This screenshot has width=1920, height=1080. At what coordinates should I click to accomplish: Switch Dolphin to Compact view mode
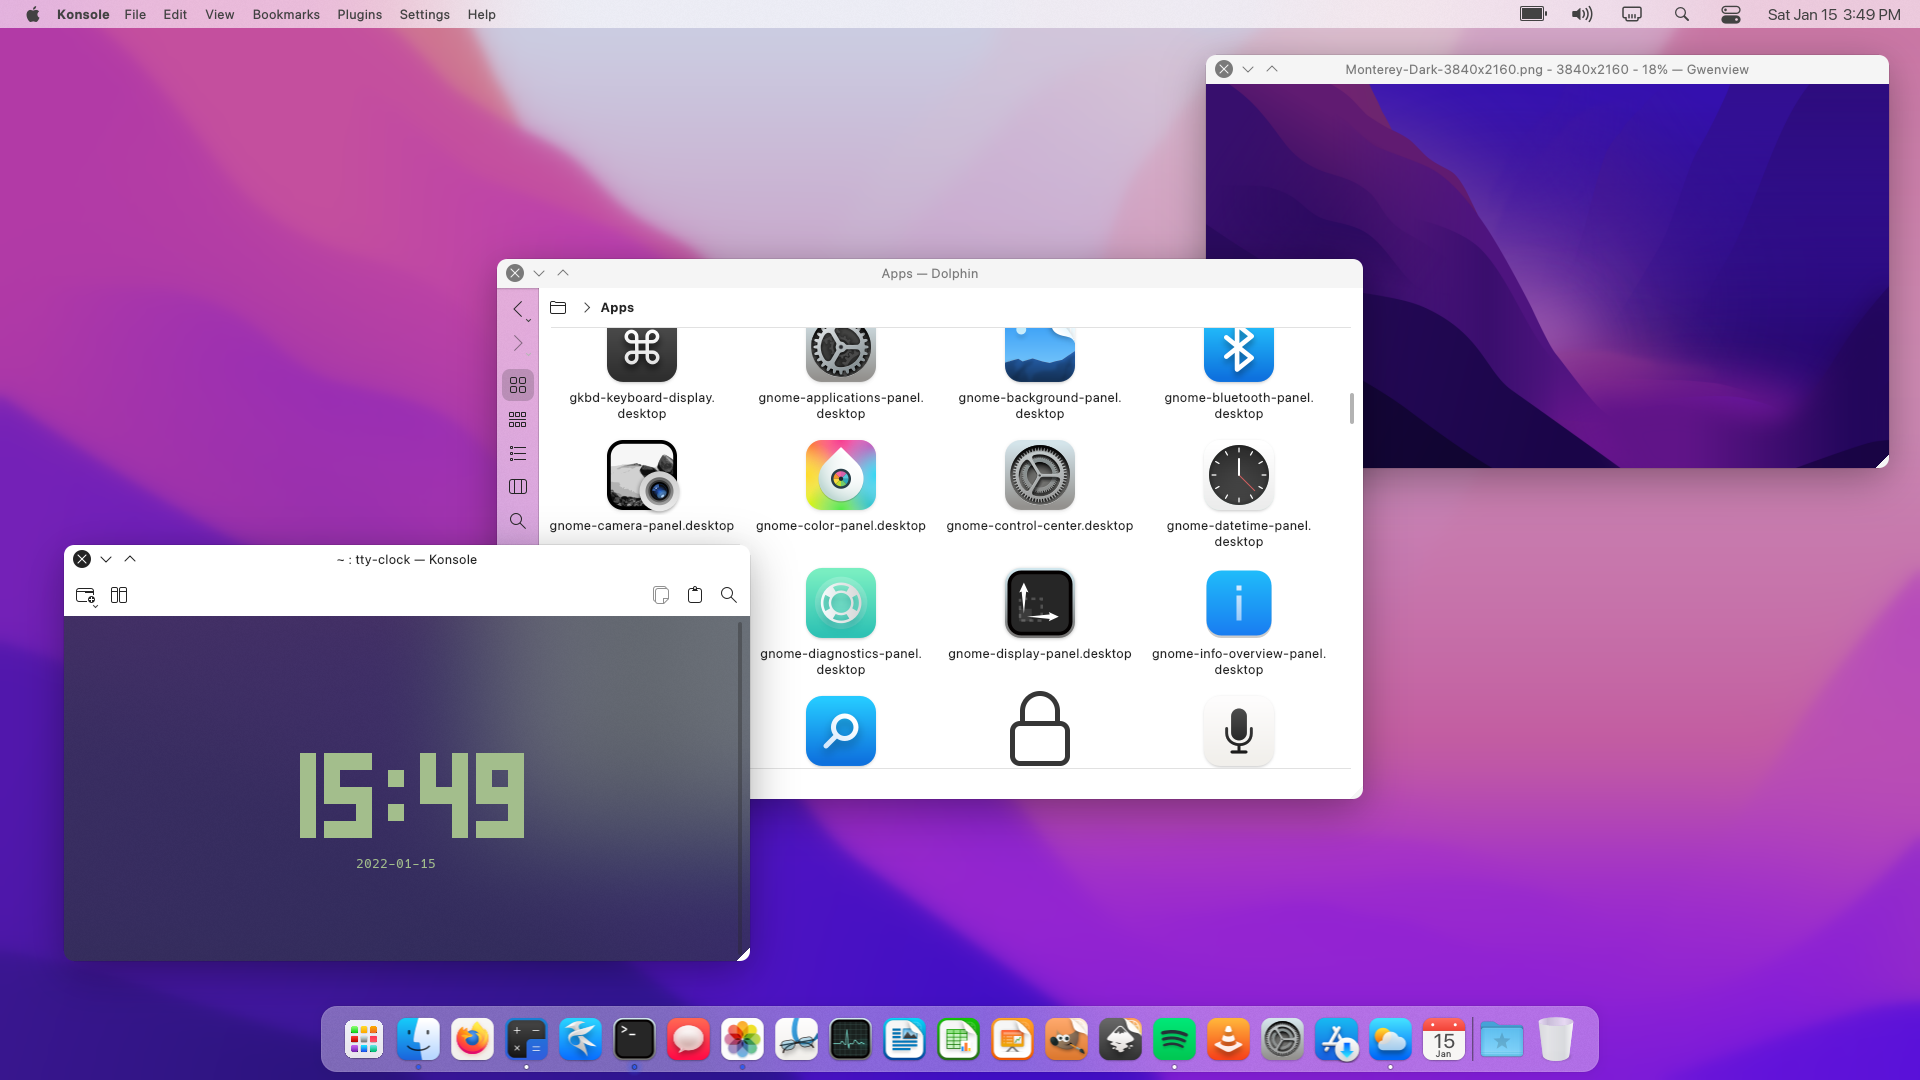coord(518,419)
